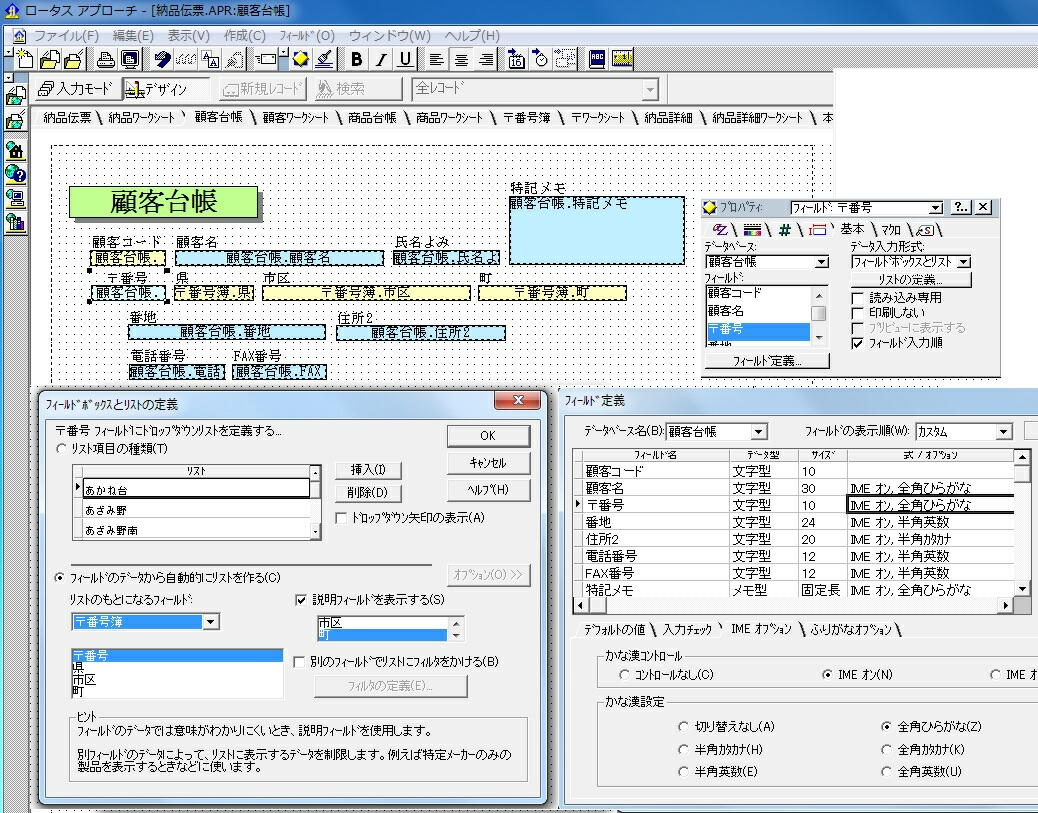Open number format (#) tab in Properties

pos(785,230)
